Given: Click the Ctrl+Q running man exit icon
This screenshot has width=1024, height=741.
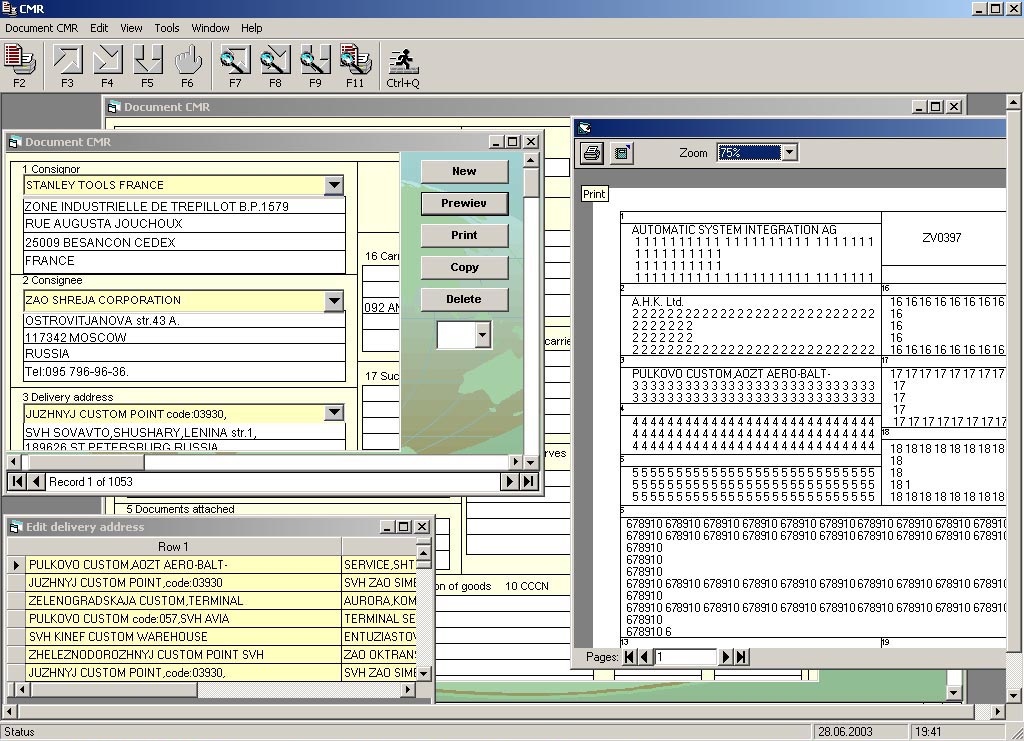Looking at the screenshot, I should [403, 60].
